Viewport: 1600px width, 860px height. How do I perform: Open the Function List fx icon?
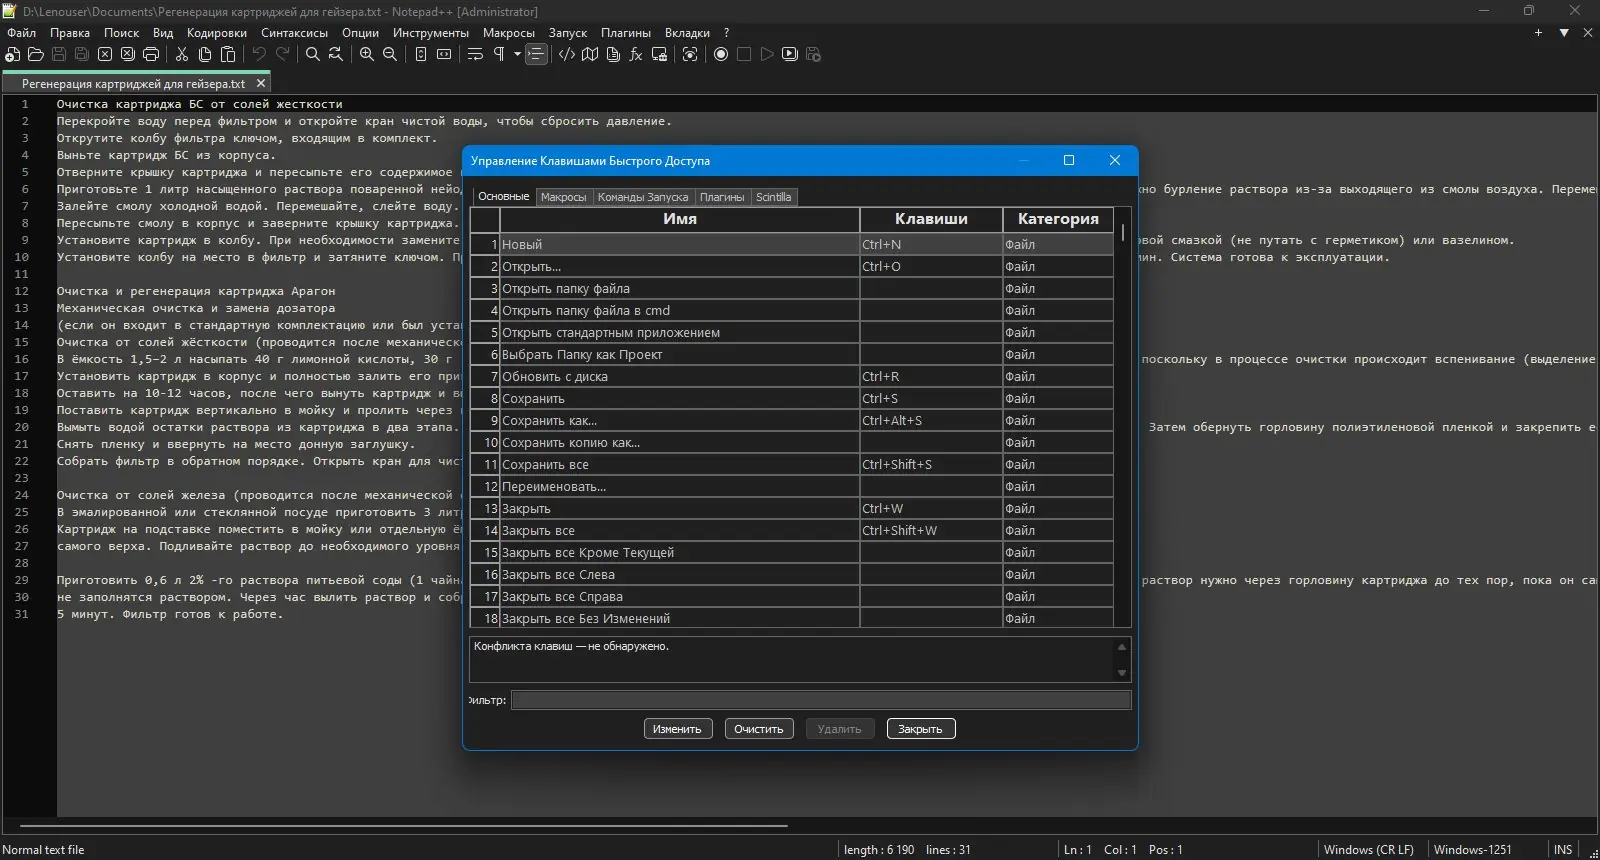[636, 54]
